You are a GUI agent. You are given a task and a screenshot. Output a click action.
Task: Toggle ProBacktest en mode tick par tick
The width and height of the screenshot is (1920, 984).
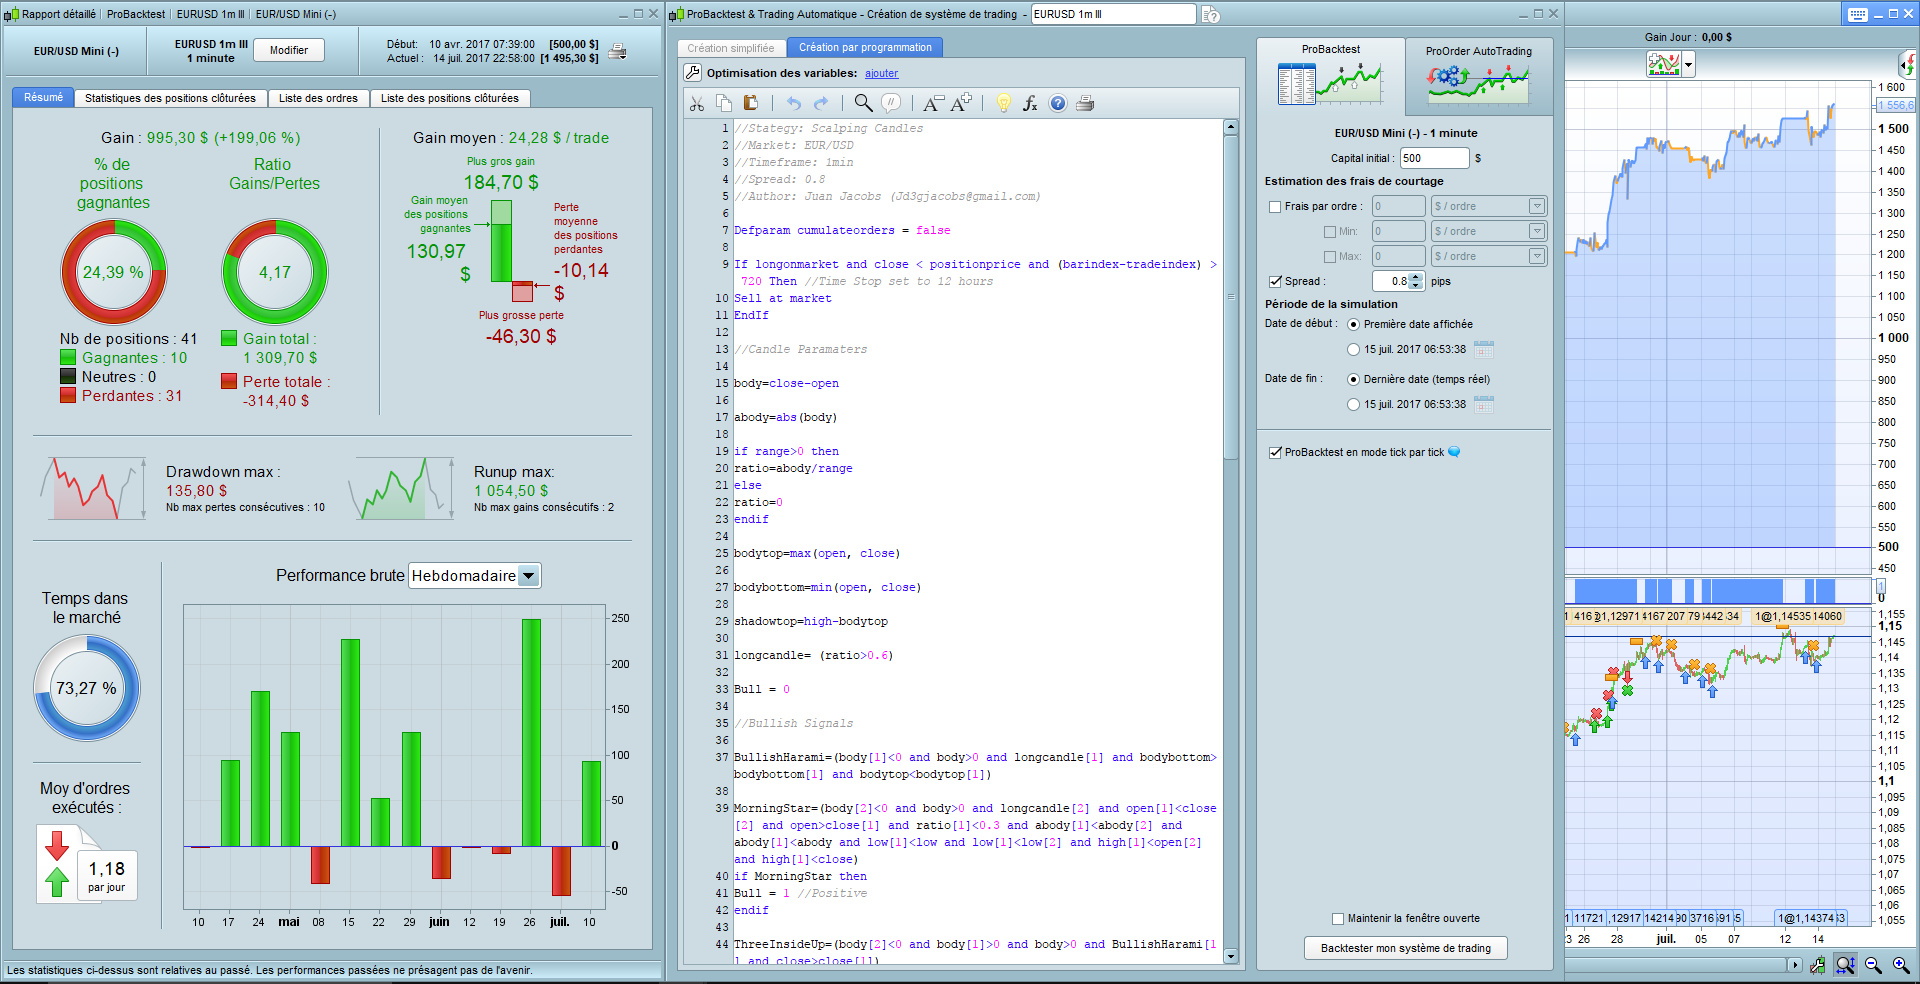(1275, 453)
